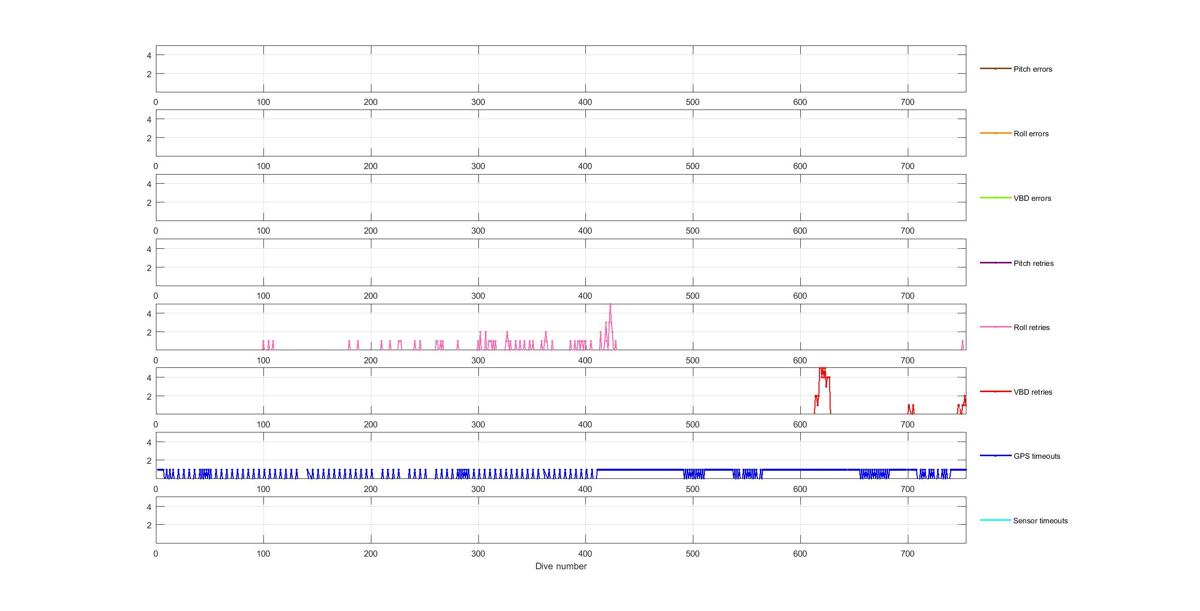Click the "GPS timeouts" legend label
Image resolution: width=1200 pixels, height=611 pixels.
click(x=1036, y=456)
